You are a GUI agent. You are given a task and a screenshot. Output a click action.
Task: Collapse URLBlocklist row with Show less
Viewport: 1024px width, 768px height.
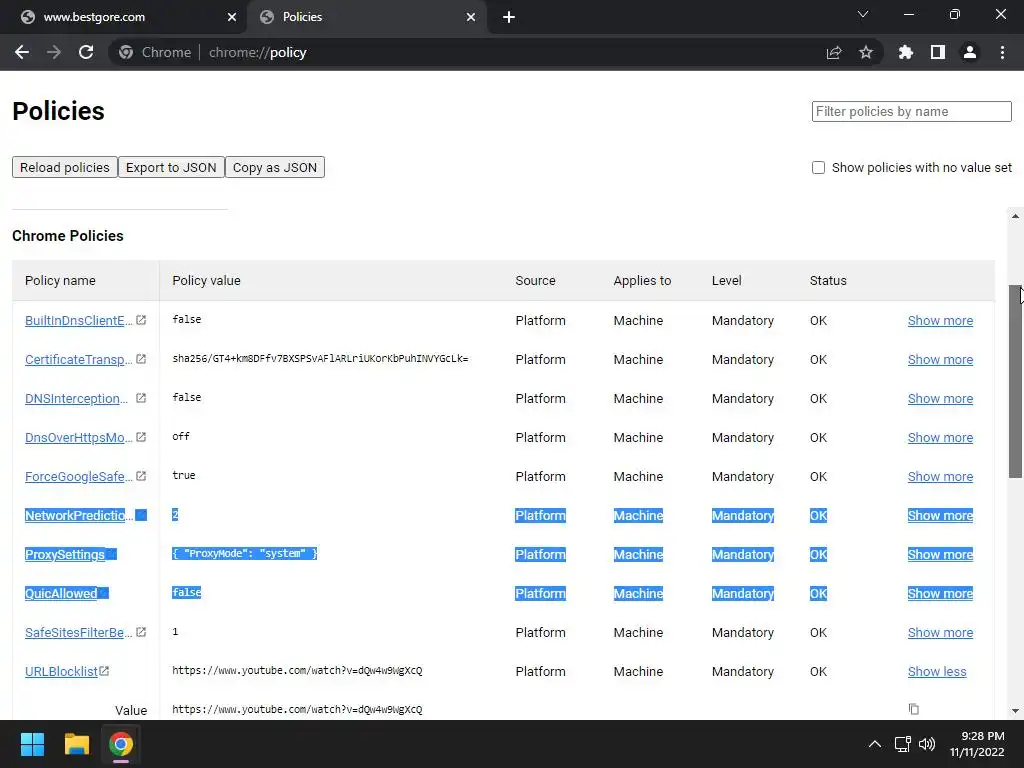pyautogui.click(x=937, y=672)
